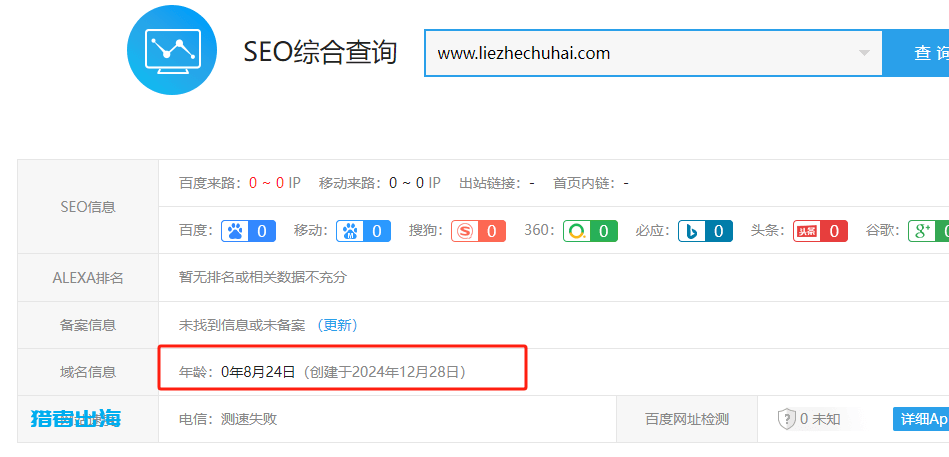Click the text 暂无排名或相关数据不充分
949x457 pixels.
pos(263,278)
